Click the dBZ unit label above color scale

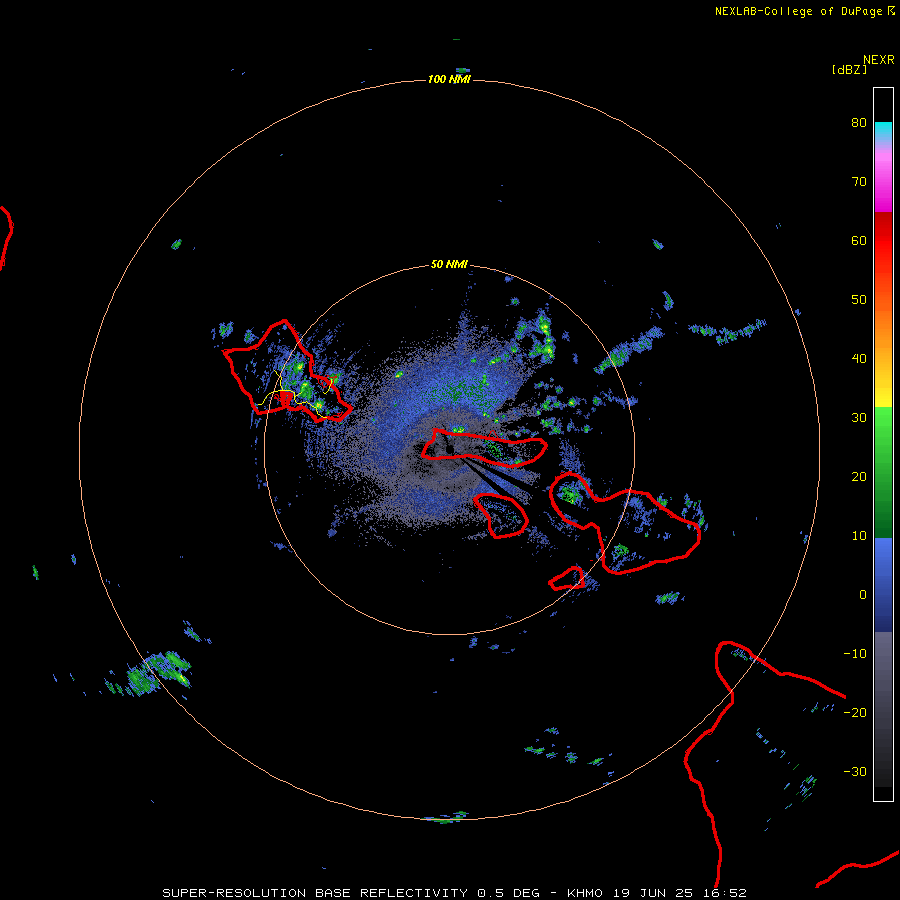[x=849, y=69]
